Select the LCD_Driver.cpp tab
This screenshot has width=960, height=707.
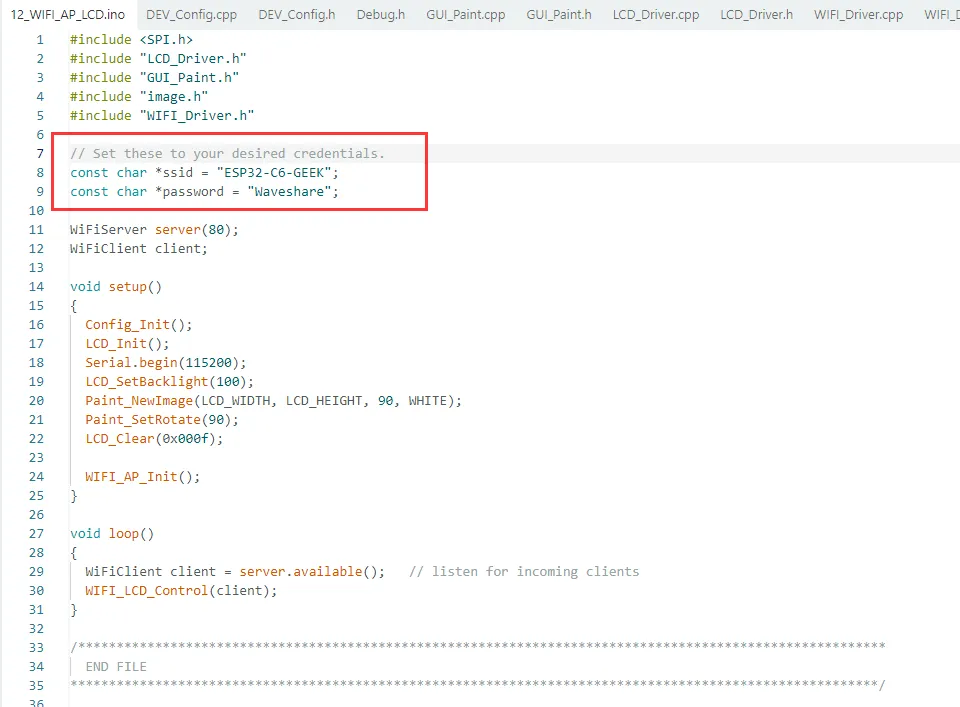pos(656,15)
